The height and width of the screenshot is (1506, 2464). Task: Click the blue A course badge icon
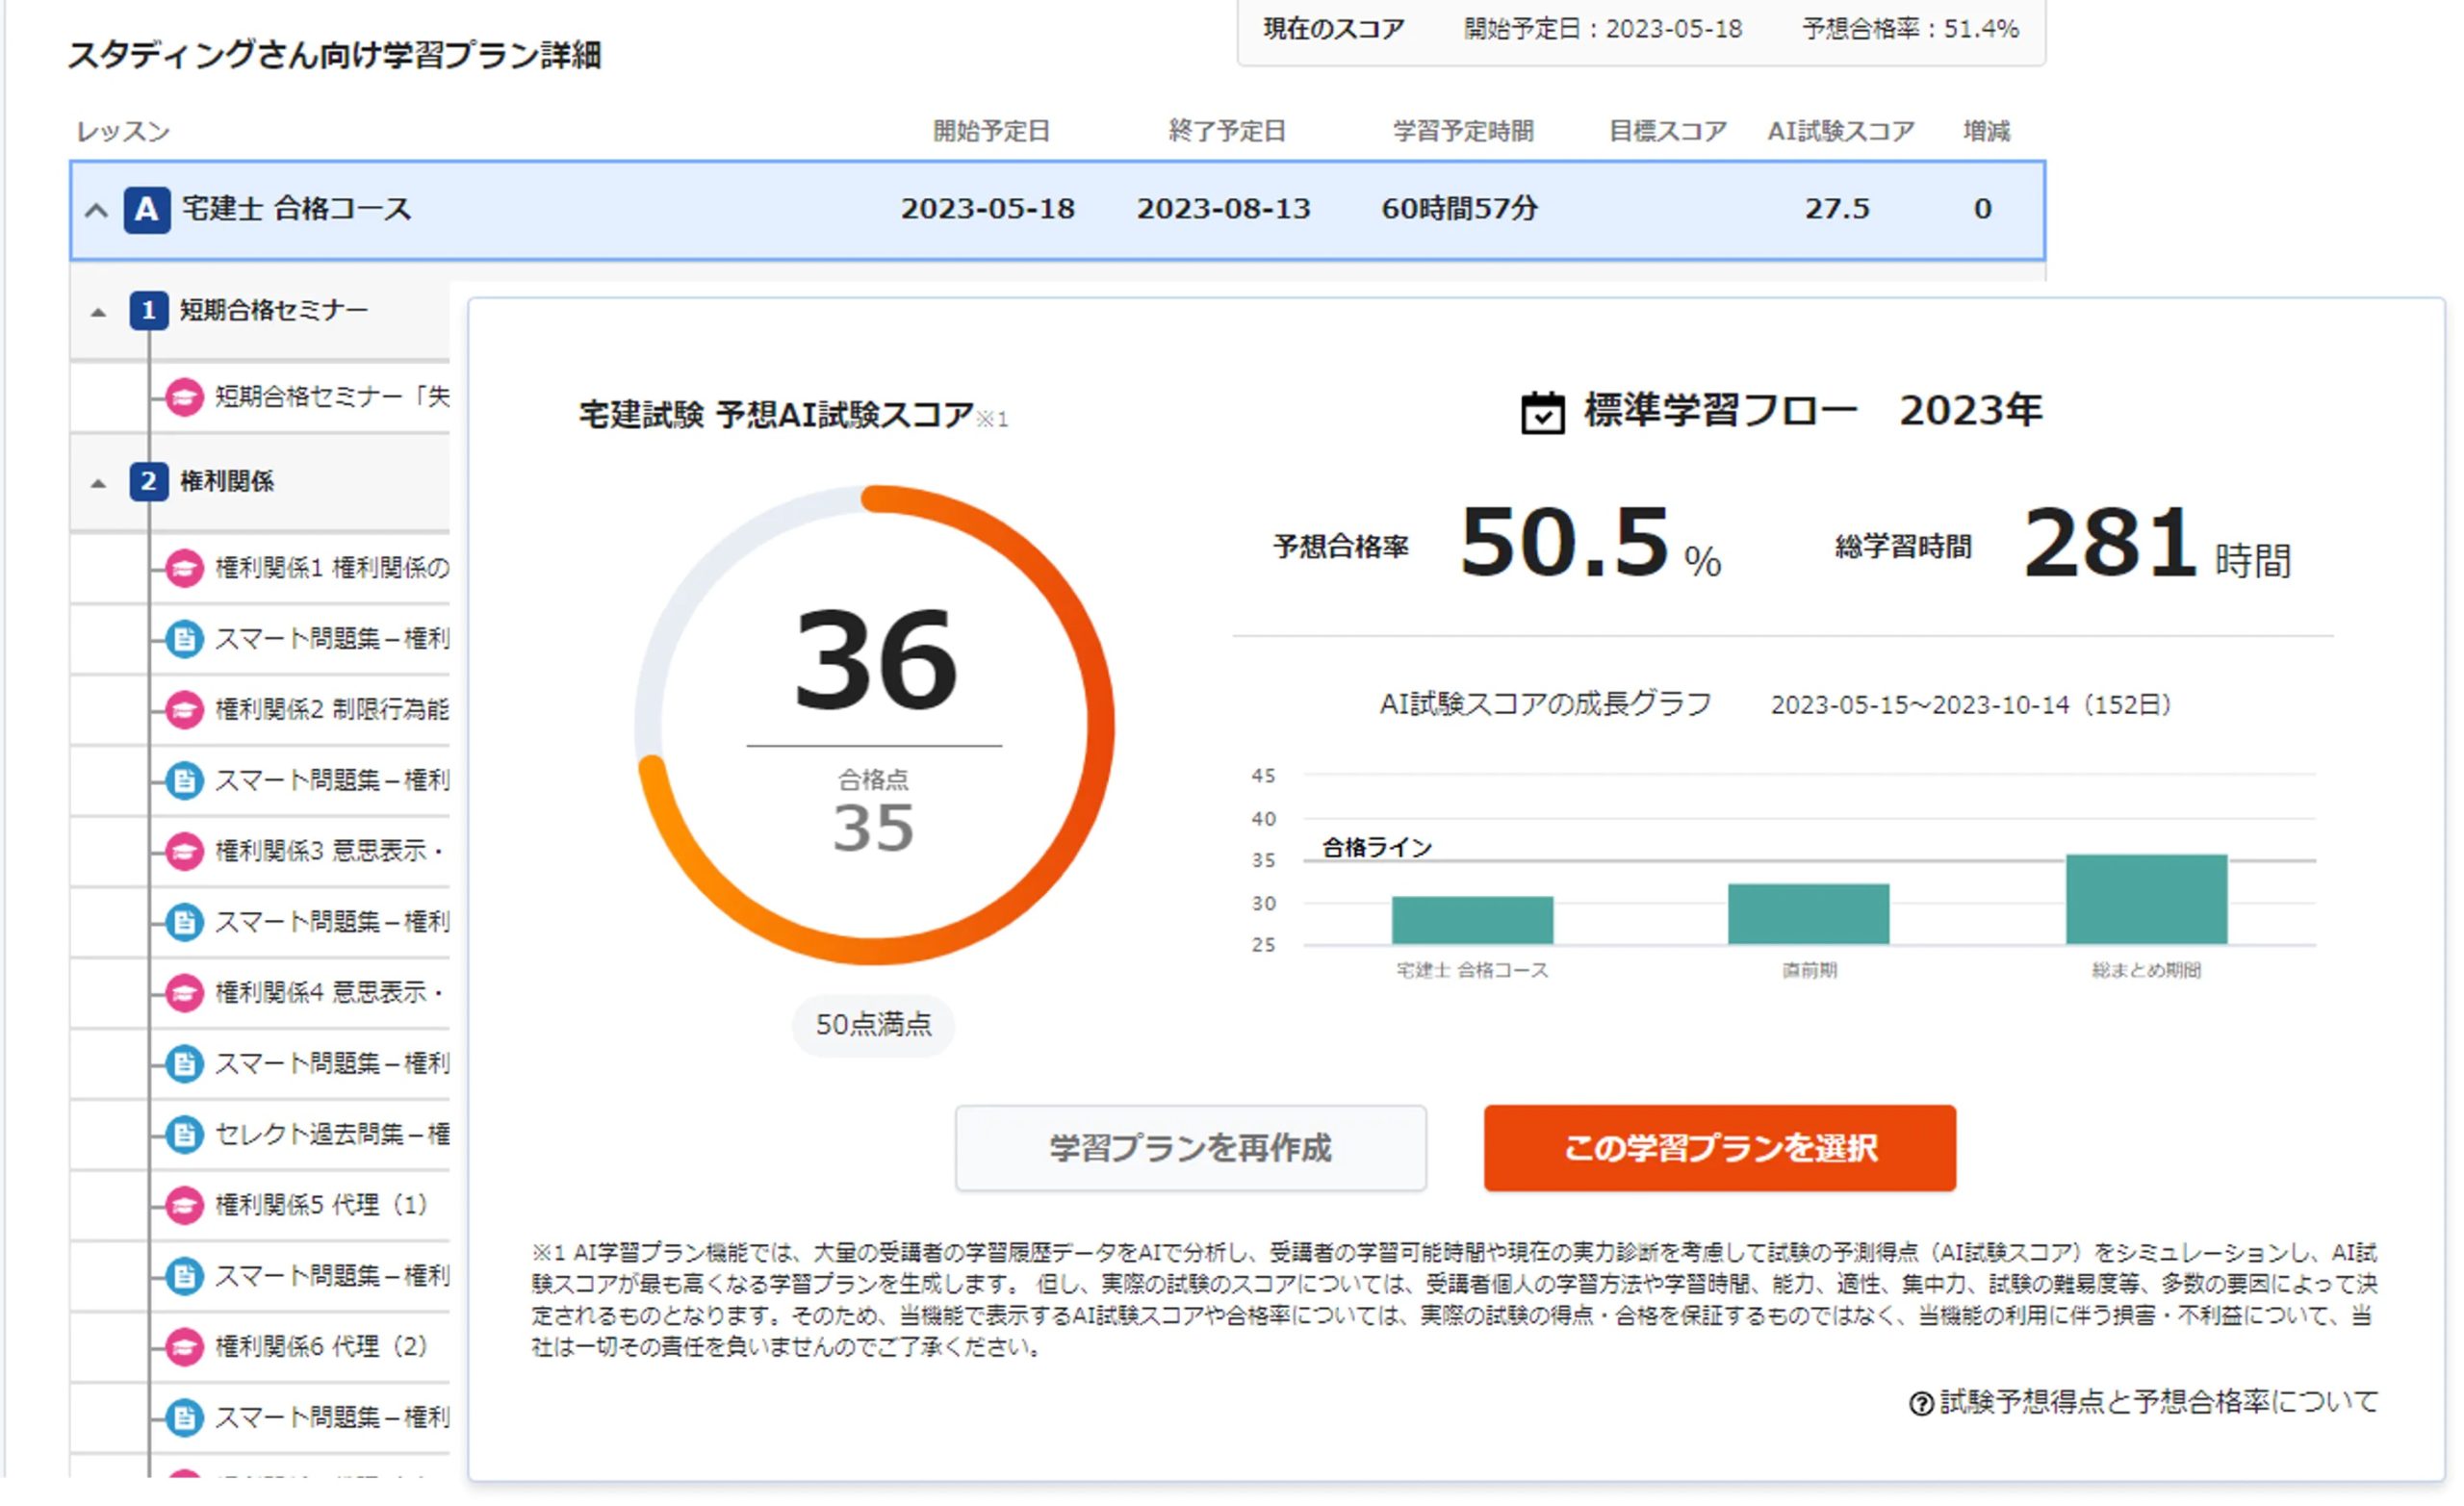pyautogui.click(x=146, y=210)
